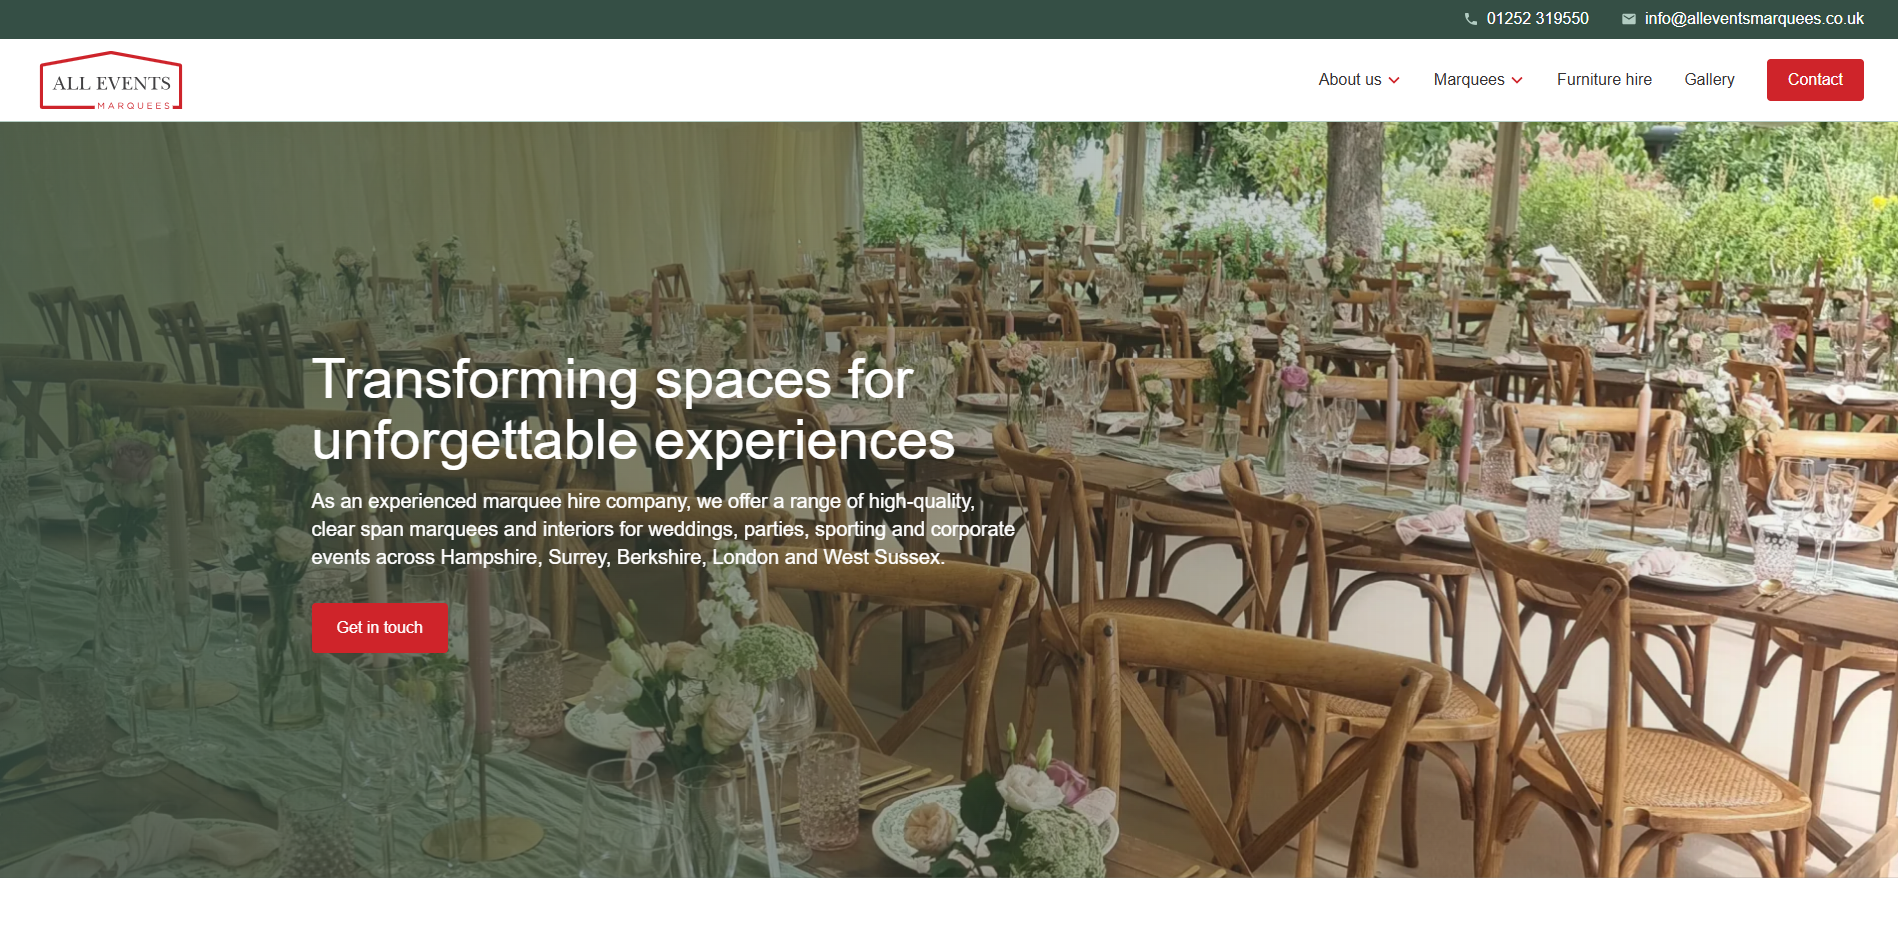Click the phone icon in top bar
This screenshot has width=1898, height=941.
[x=1470, y=19]
